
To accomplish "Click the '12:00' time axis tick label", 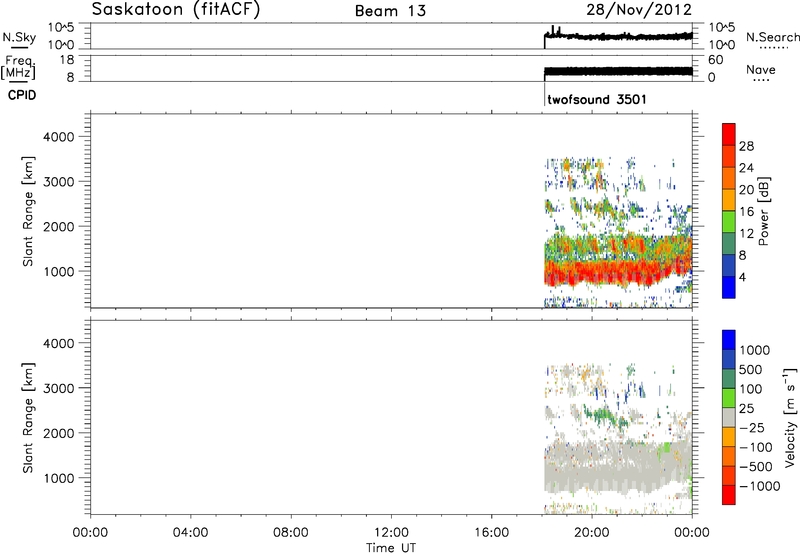I will pyautogui.click(x=391, y=533).
